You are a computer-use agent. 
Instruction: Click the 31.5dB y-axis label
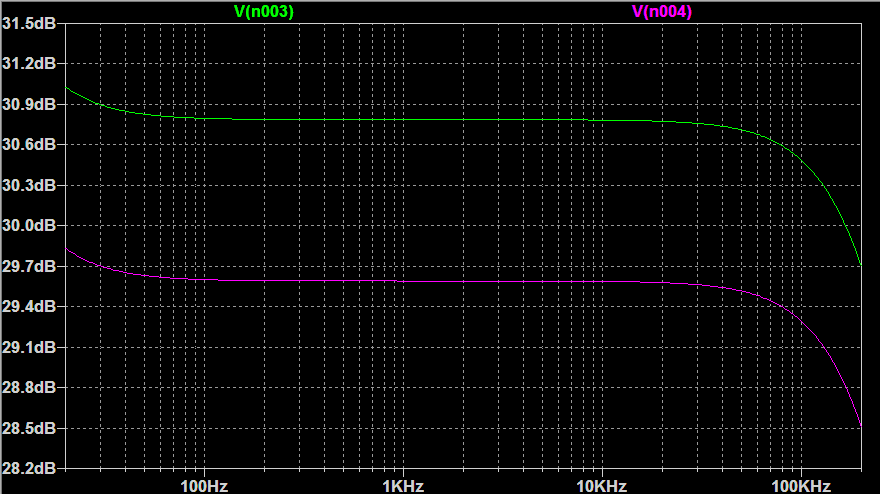(29, 23)
